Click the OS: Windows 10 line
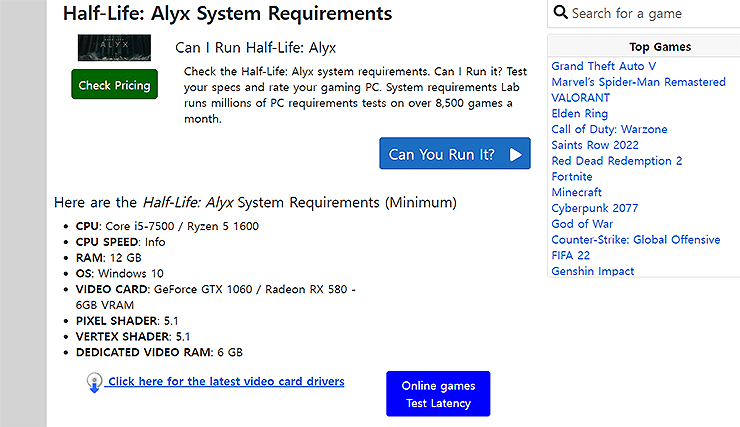 (119, 274)
